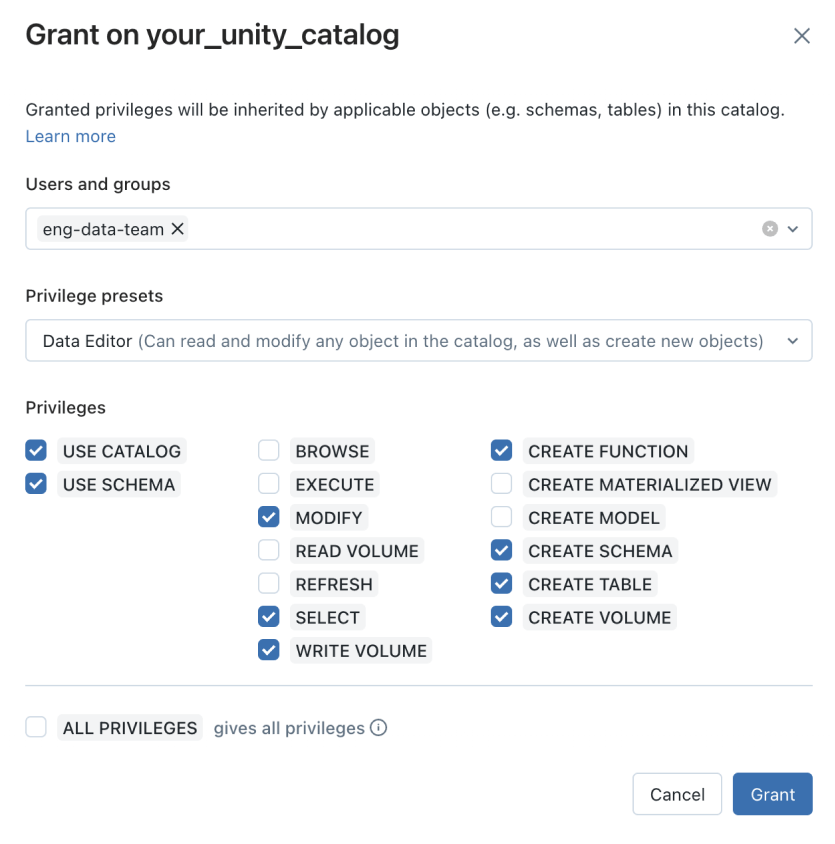
Task: Expand the Users and groups dropdown arrow
Action: coord(793,229)
